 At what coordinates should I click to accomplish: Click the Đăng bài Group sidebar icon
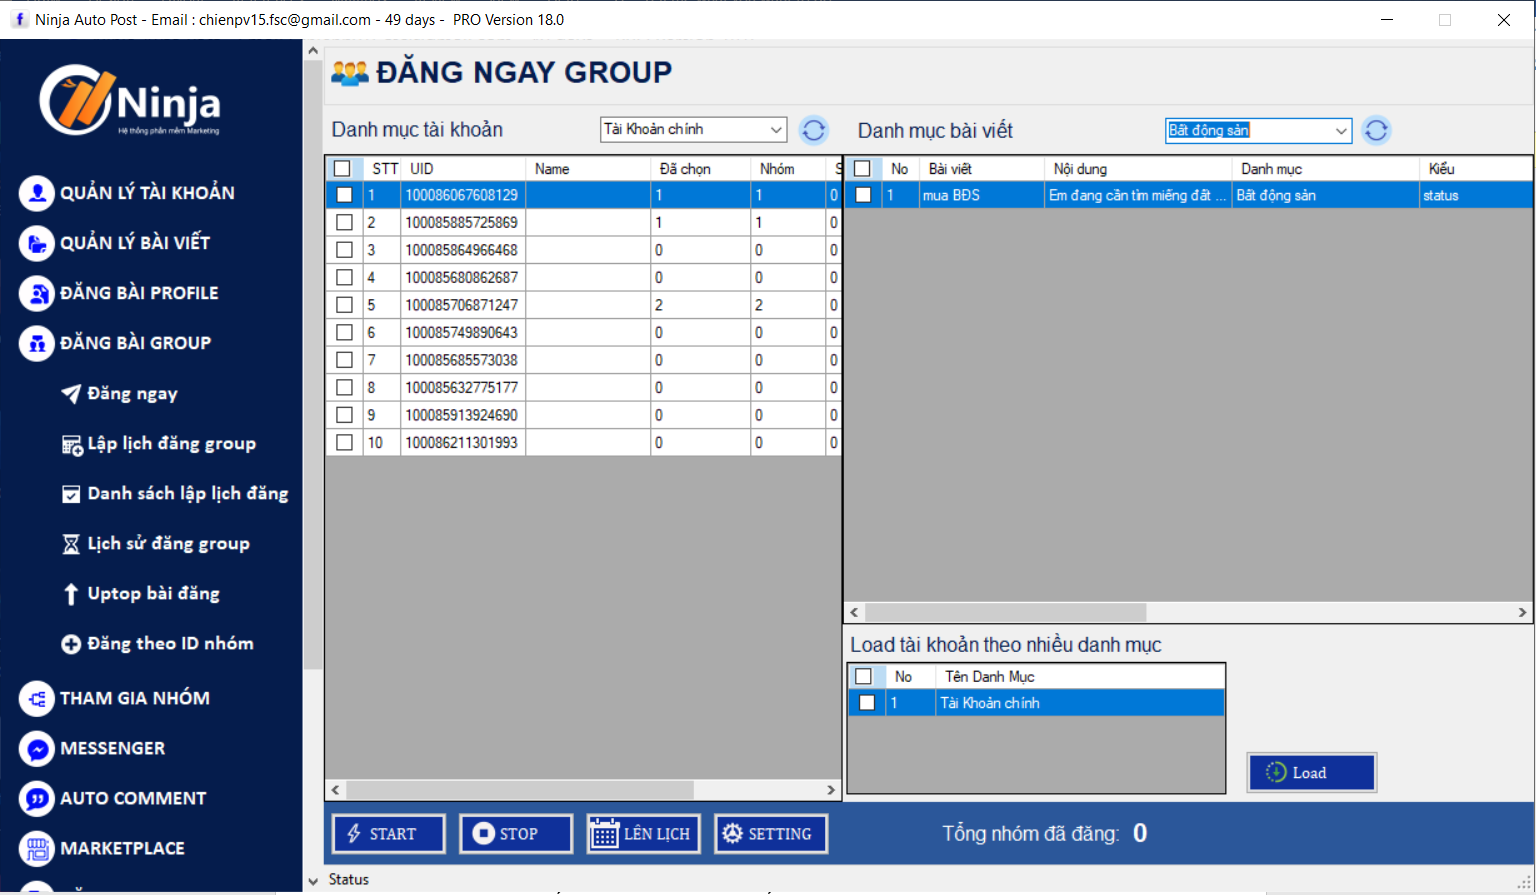click(37, 343)
